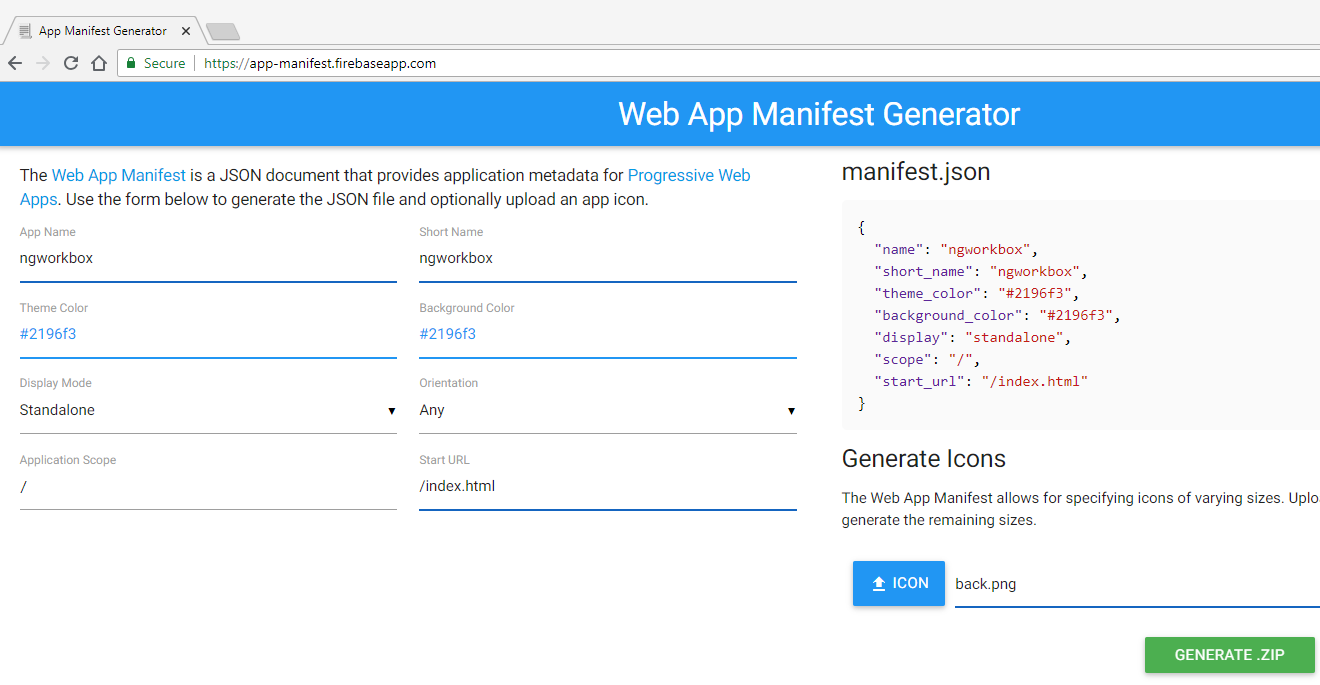
Task: Open the Web App Manifest link
Action: 119,175
